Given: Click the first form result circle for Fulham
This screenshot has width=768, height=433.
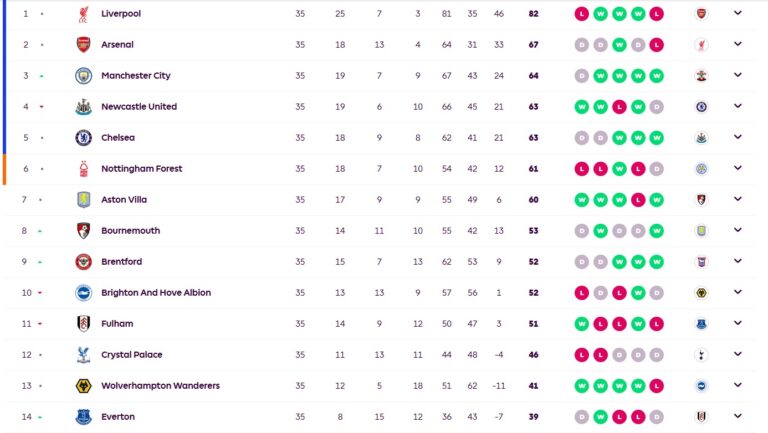Looking at the screenshot, I should coord(581,324).
